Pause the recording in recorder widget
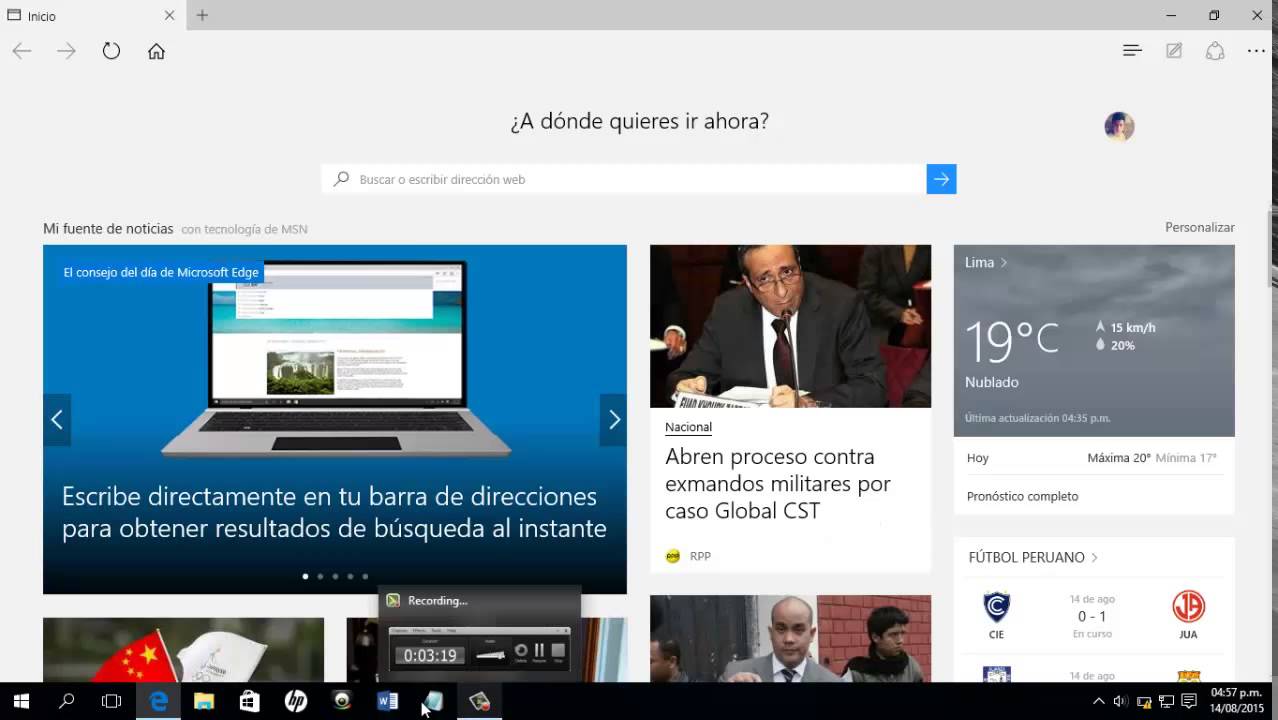1278x720 pixels. (539, 651)
